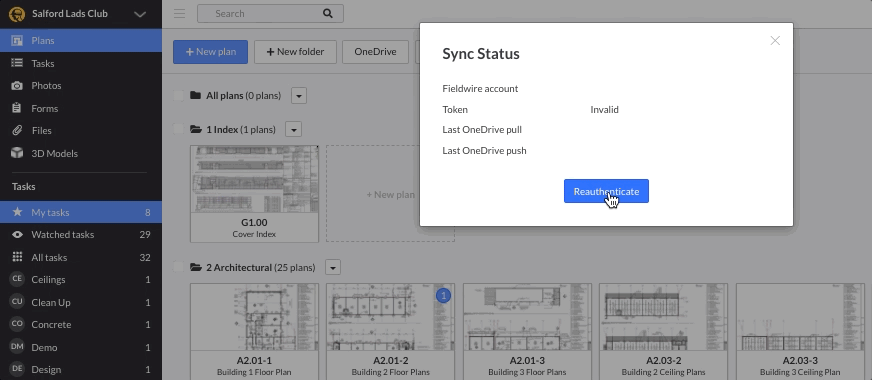This screenshot has width=872, height=380.
Task: Collapse the 2 Architectural folder icon
Action: (x=195, y=267)
